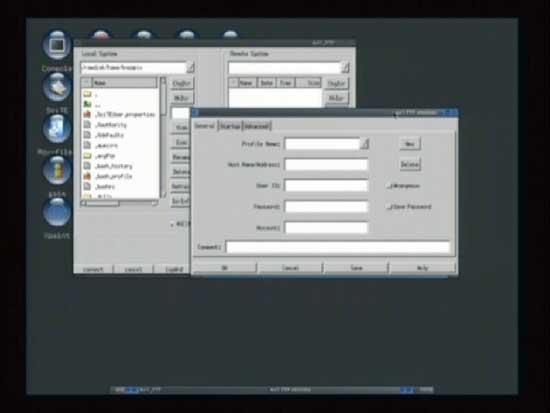Viewport: 550px width, 413px height.
Task: Click the vertical scrollbar of the local file list
Action: point(163,138)
